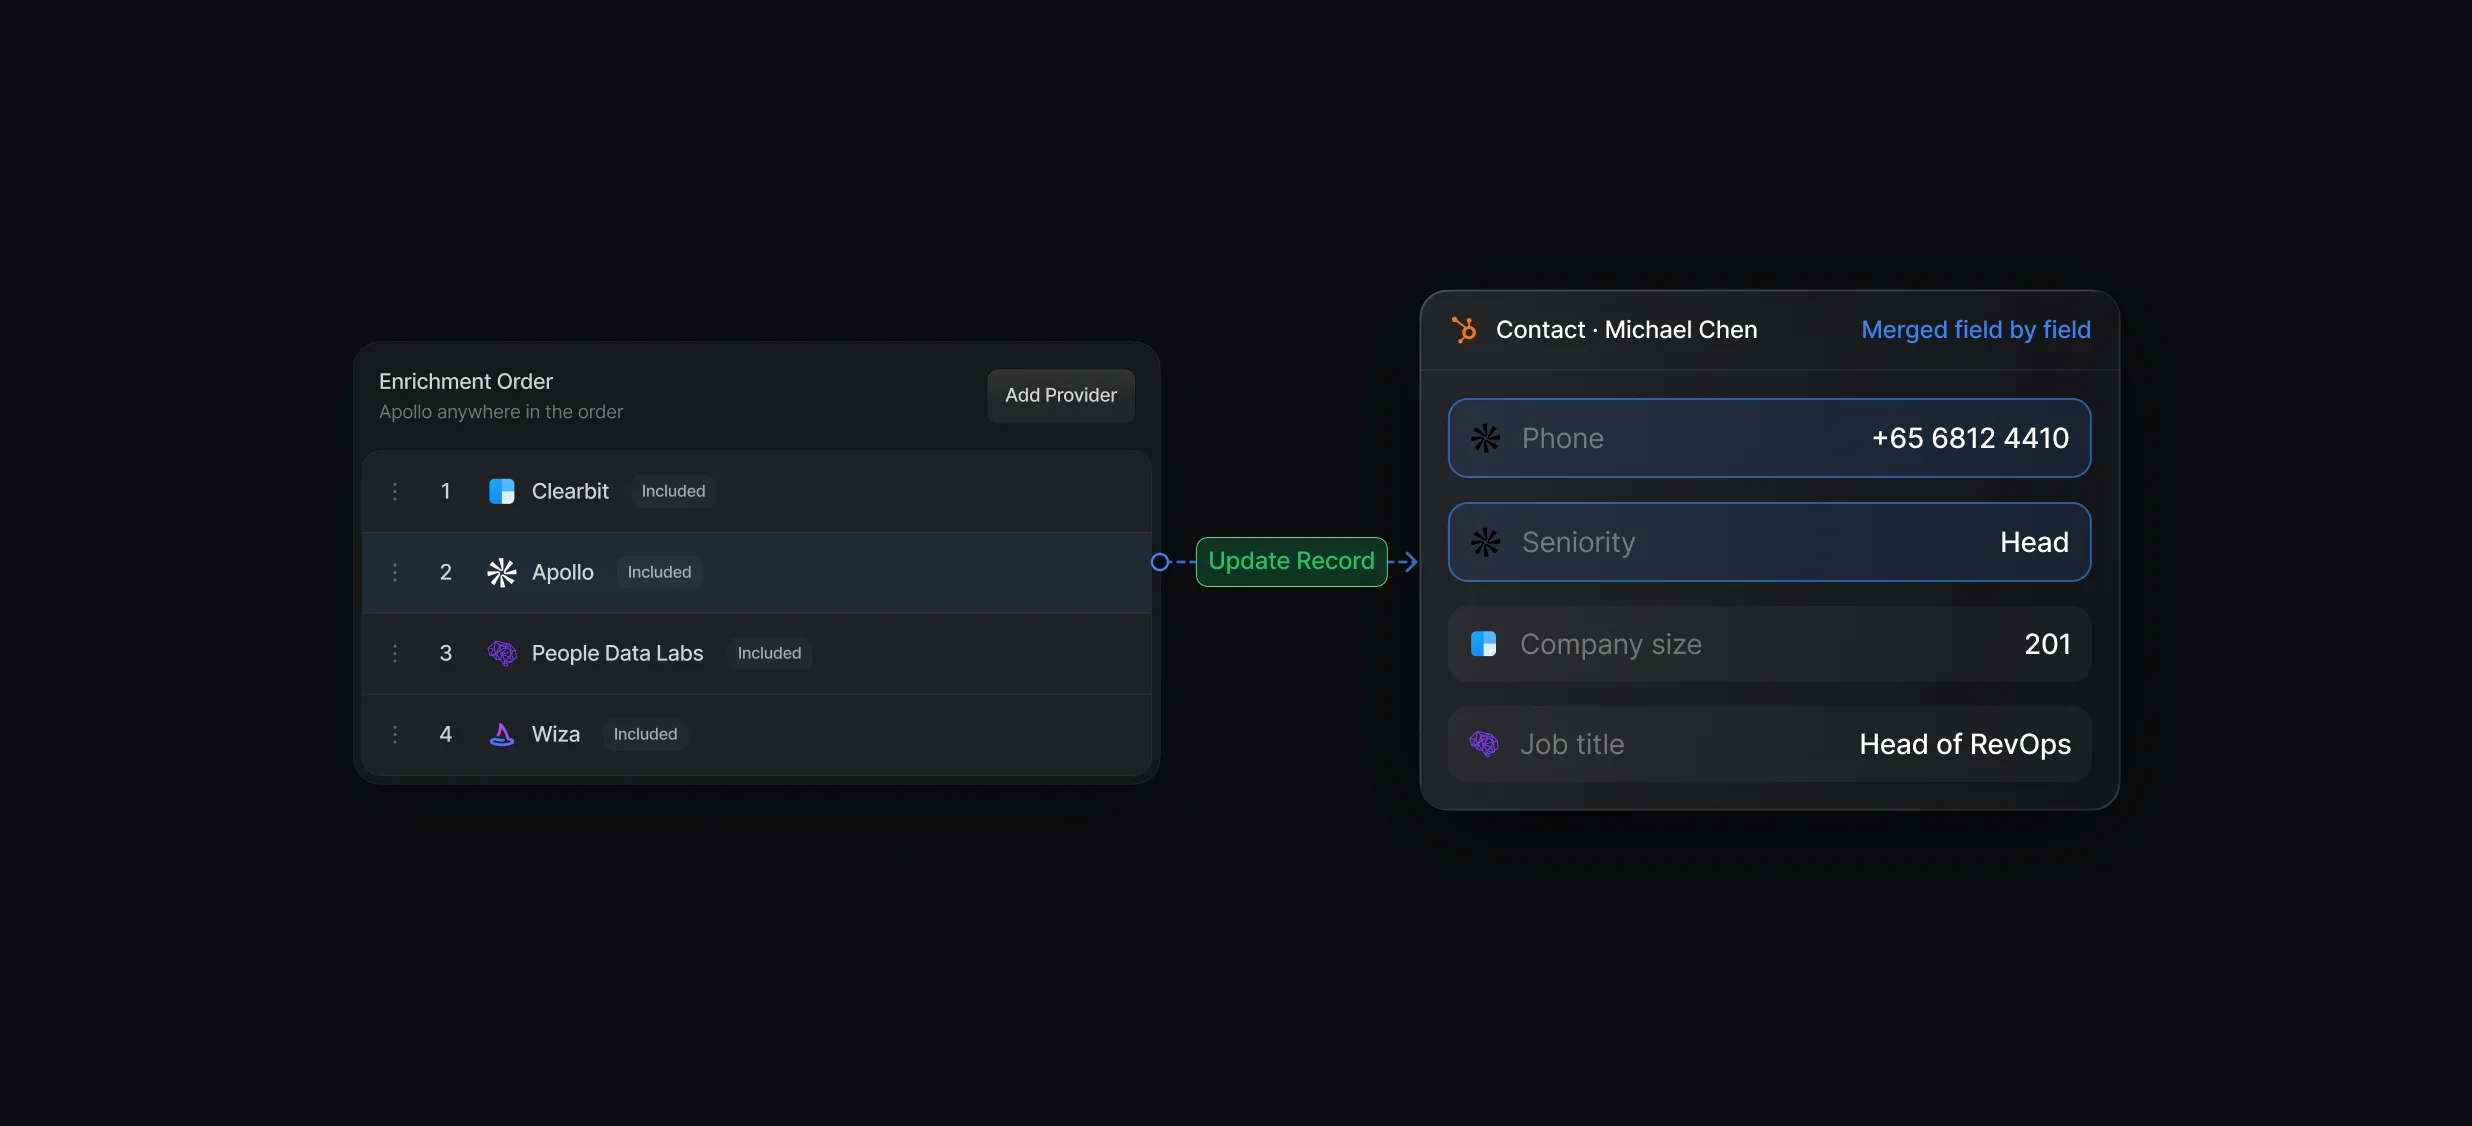2472x1126 pixels.
Task: Click the Apollo icon in Seniority field
Action: [1485, 542]
